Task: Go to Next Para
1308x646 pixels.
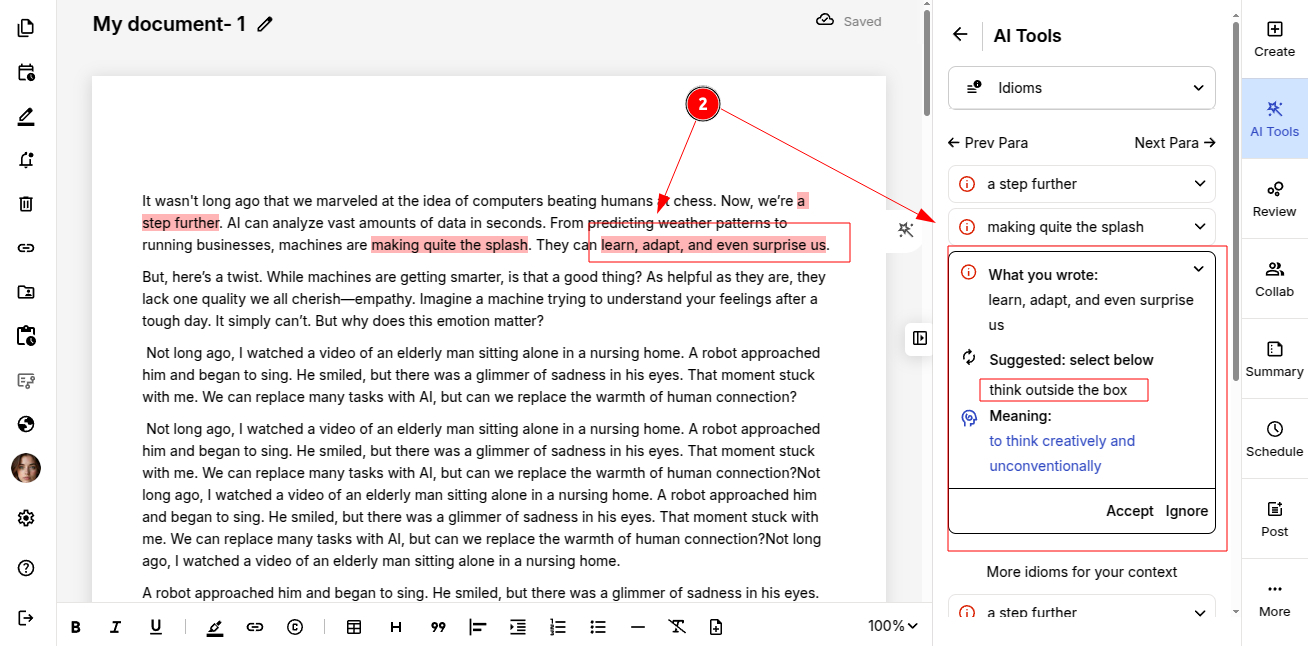Action: coord(1174,143)
